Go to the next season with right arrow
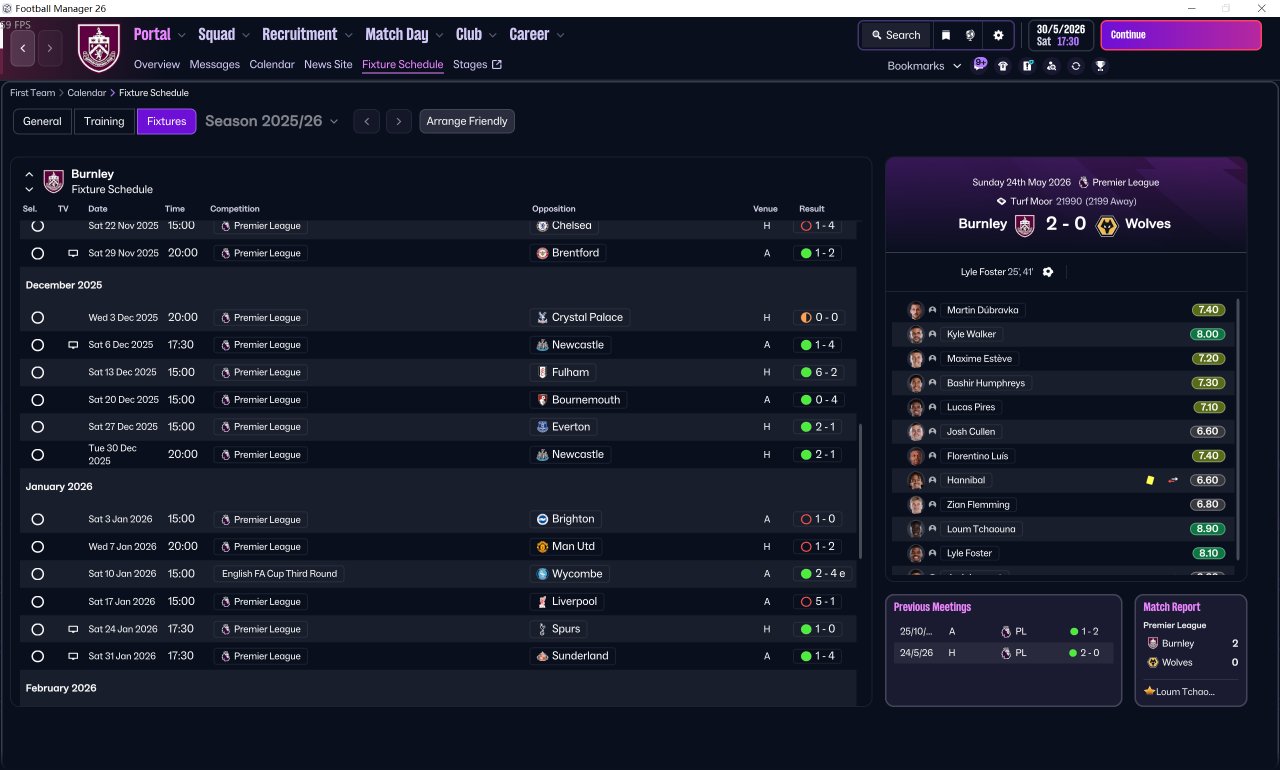1280x770 pixels. pos(399,121)
